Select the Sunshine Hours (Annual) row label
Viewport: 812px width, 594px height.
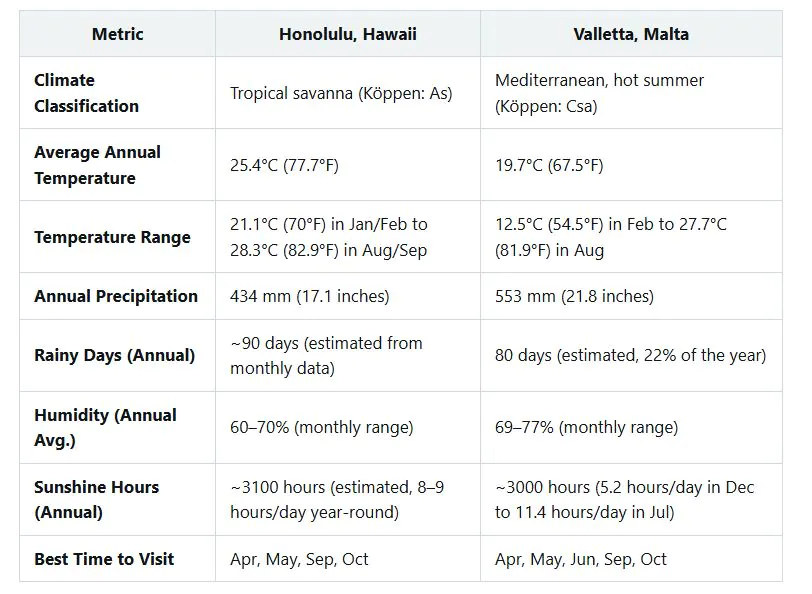tap(96, 499)
